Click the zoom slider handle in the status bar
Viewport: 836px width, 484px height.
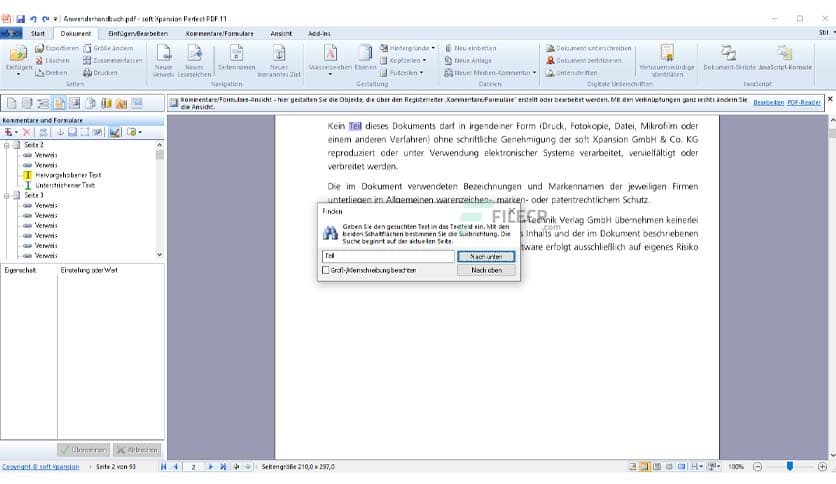790,466
